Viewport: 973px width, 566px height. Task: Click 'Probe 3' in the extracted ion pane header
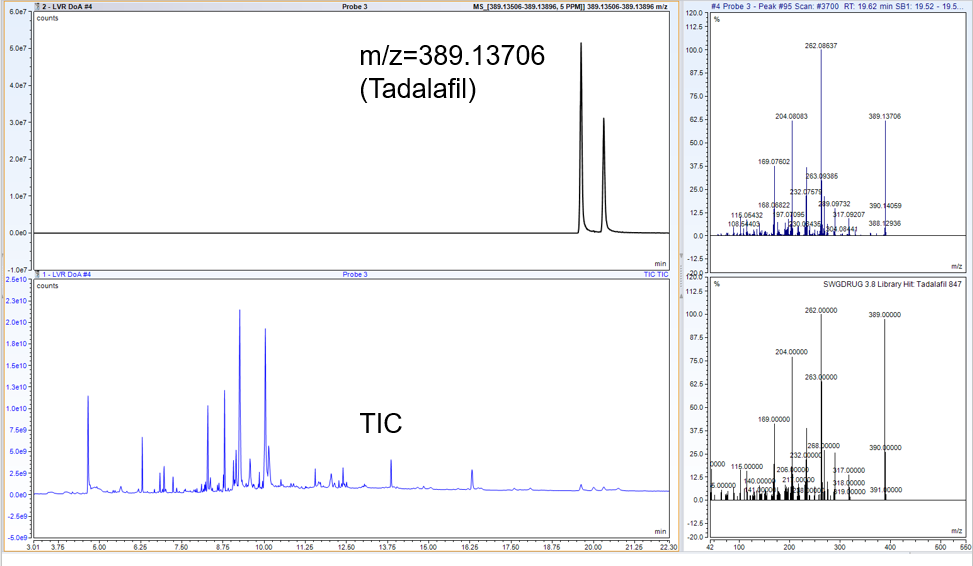point(355,6)
